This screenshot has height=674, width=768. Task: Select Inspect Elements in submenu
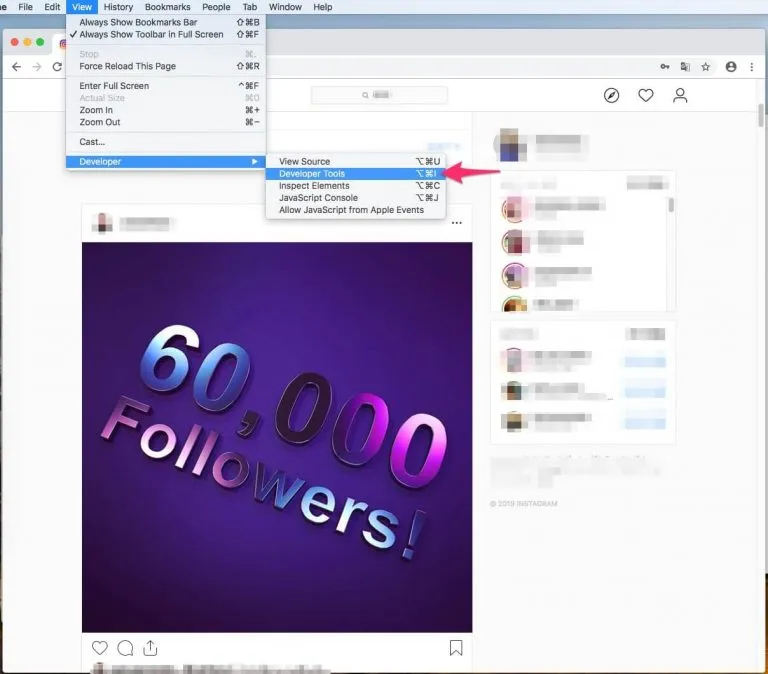356,186
